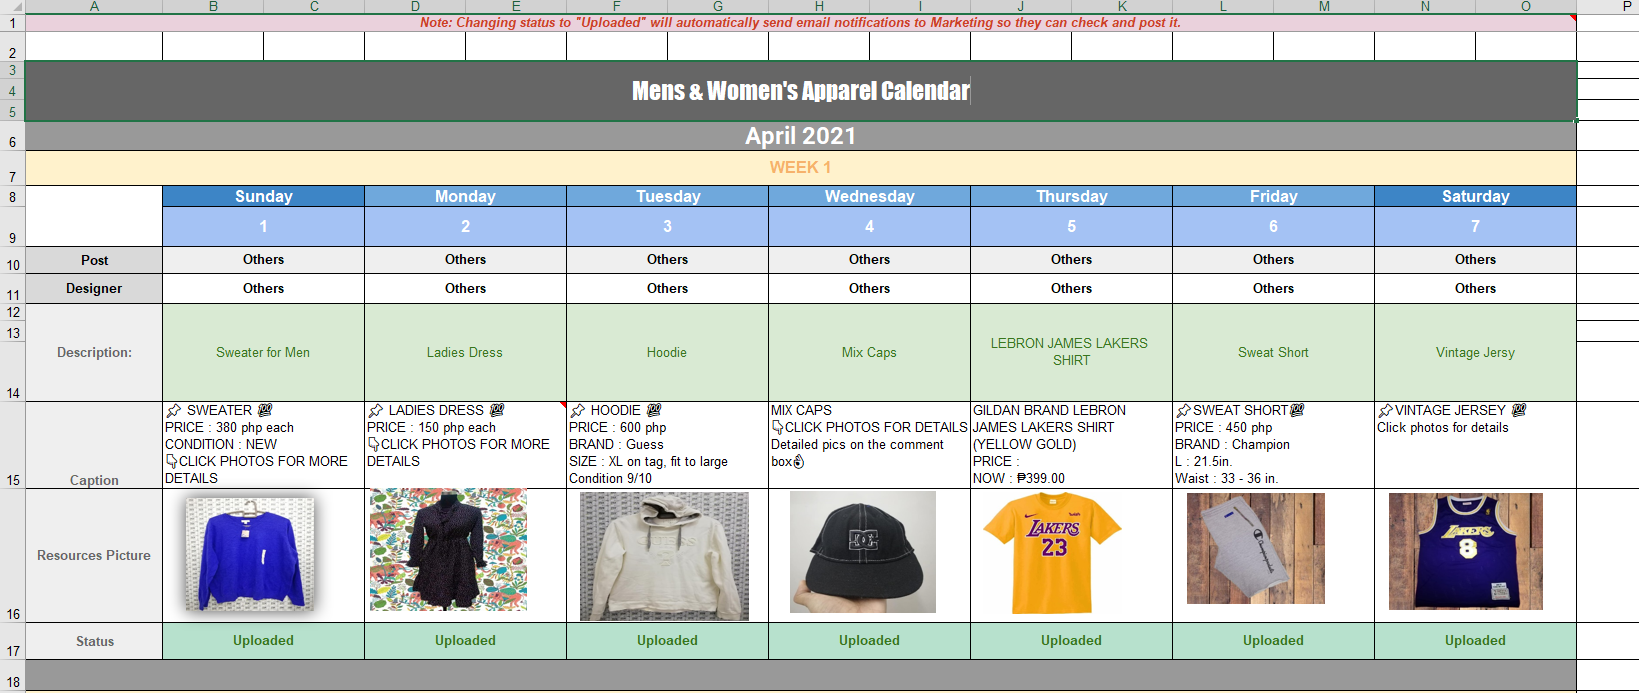Select the Monday day header
1639x693 pixels.
466,196
